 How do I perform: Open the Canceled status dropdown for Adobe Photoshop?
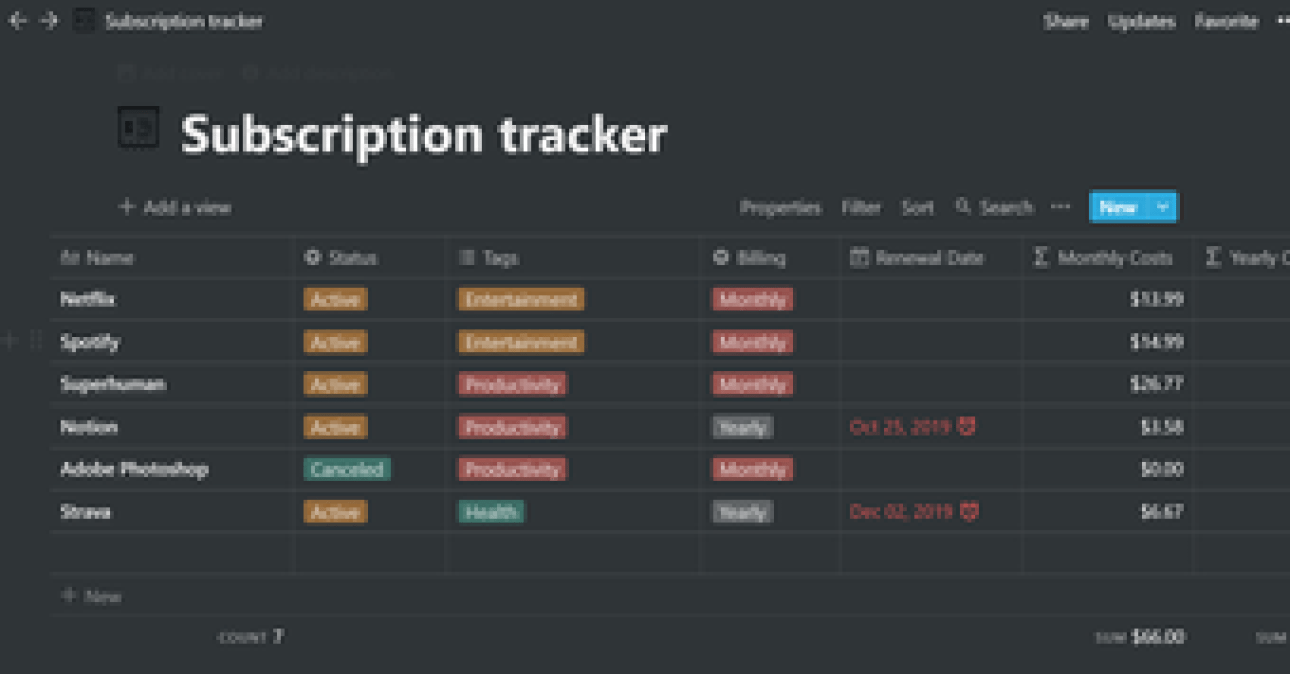(346, 469)
